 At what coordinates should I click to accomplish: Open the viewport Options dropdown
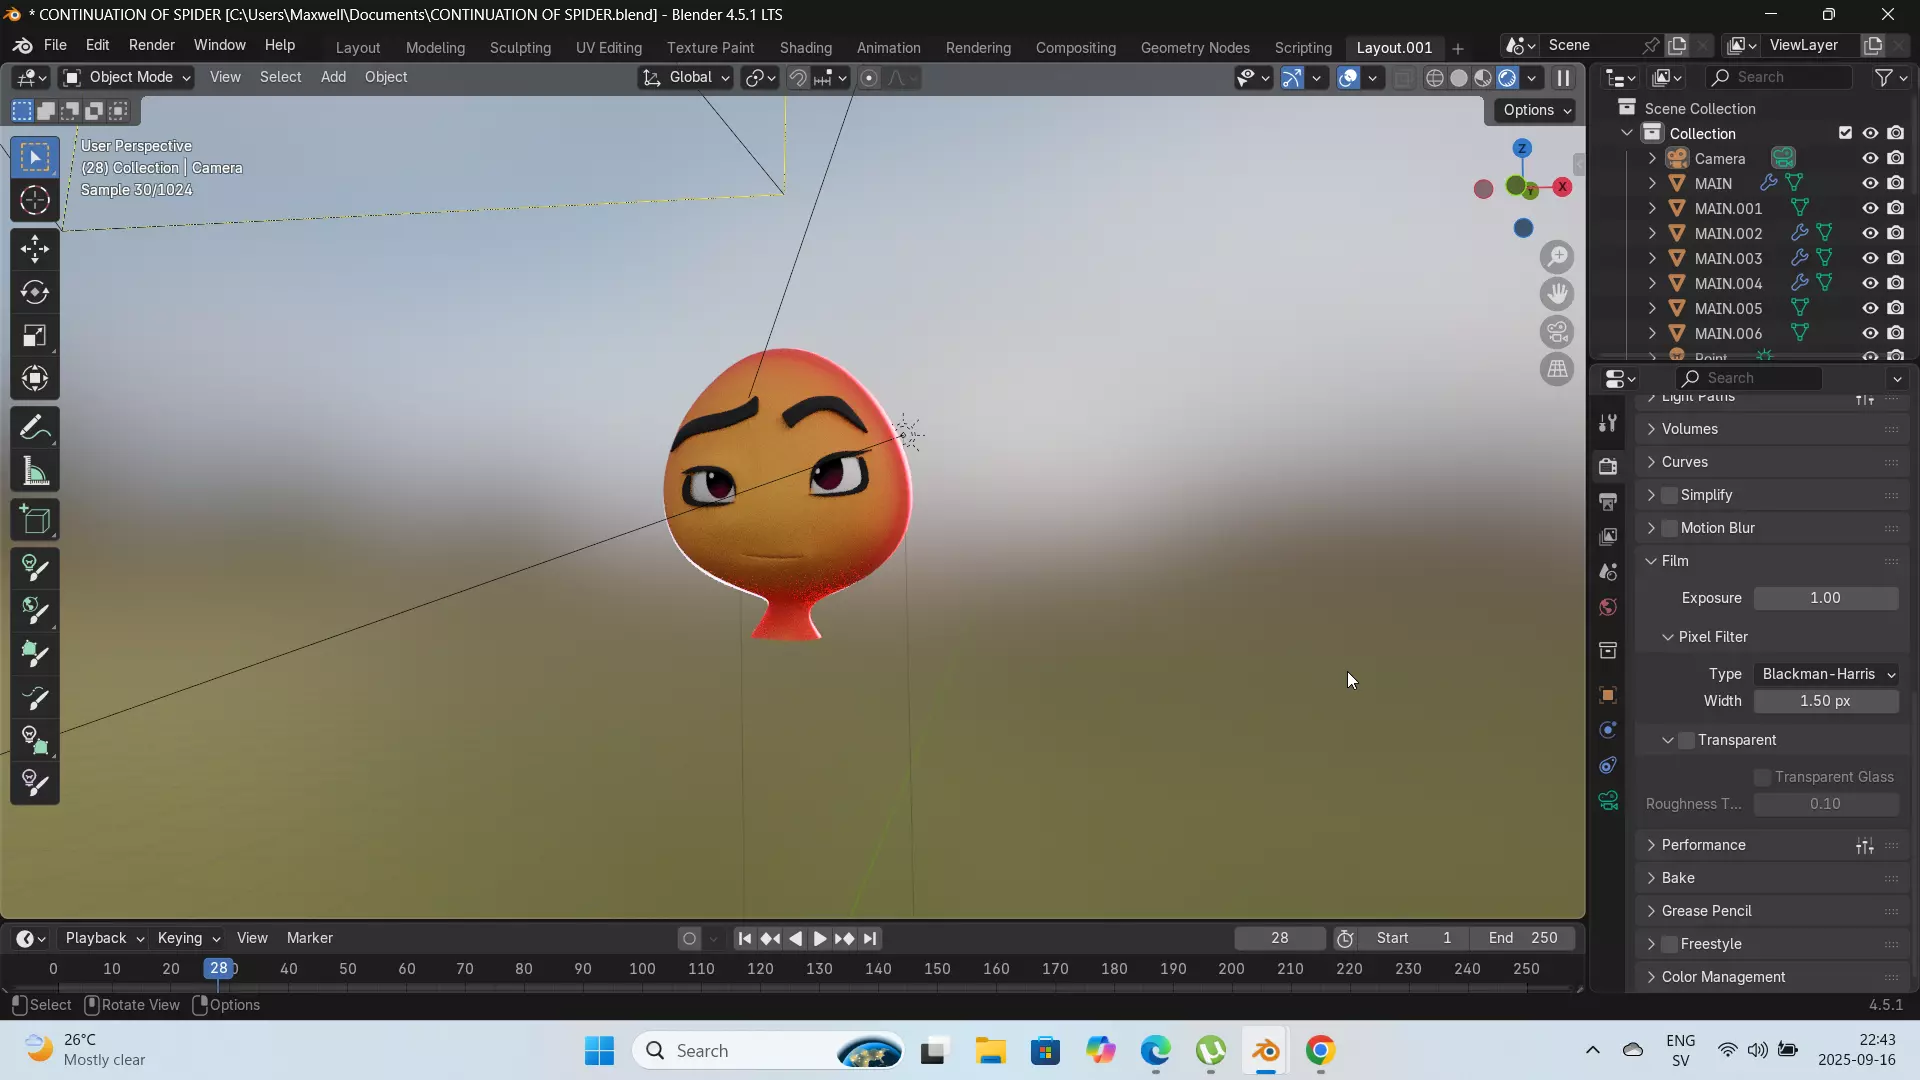coord(1536,110)
